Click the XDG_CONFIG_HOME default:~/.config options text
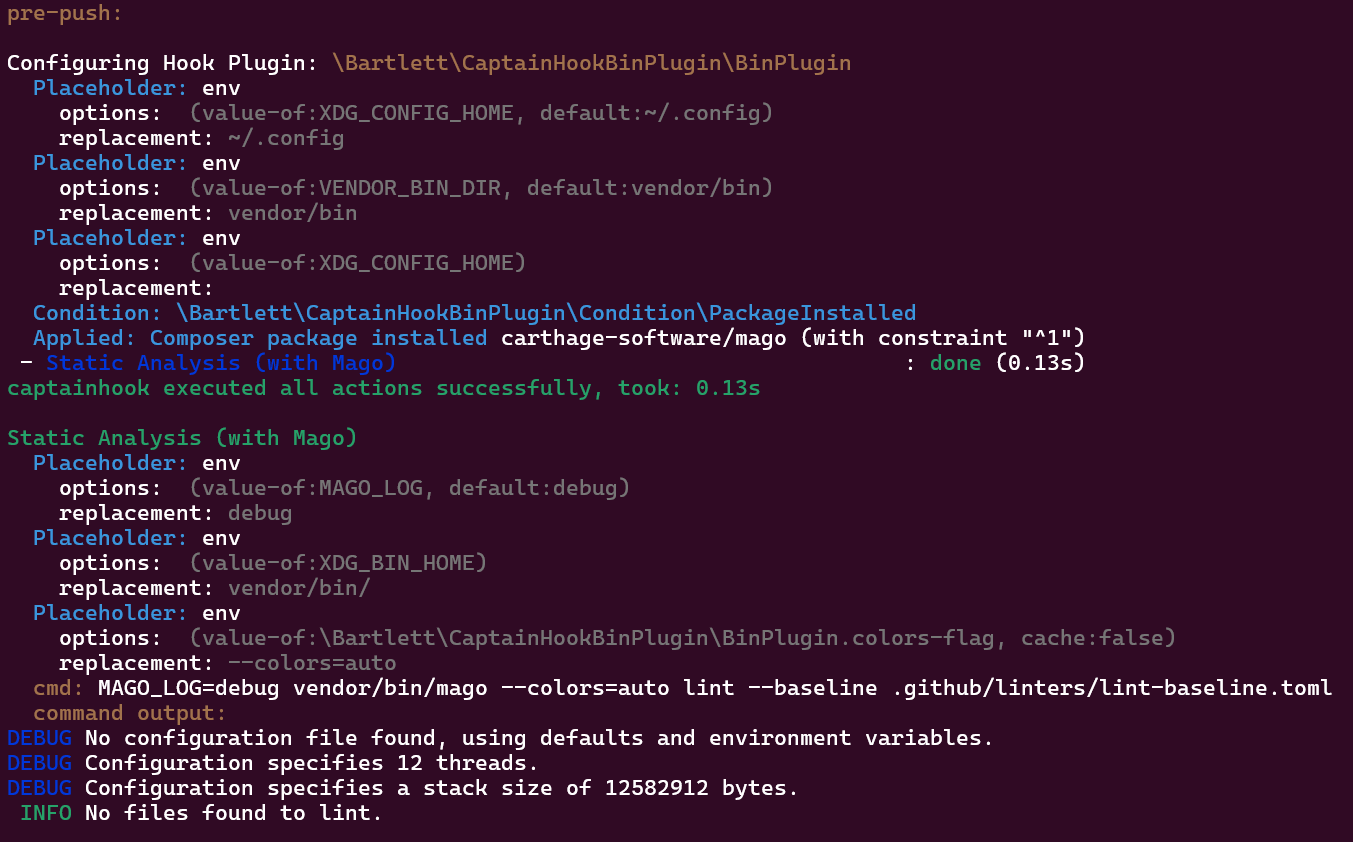Viewport: 1353px width, 842px height. click(480, 113)
